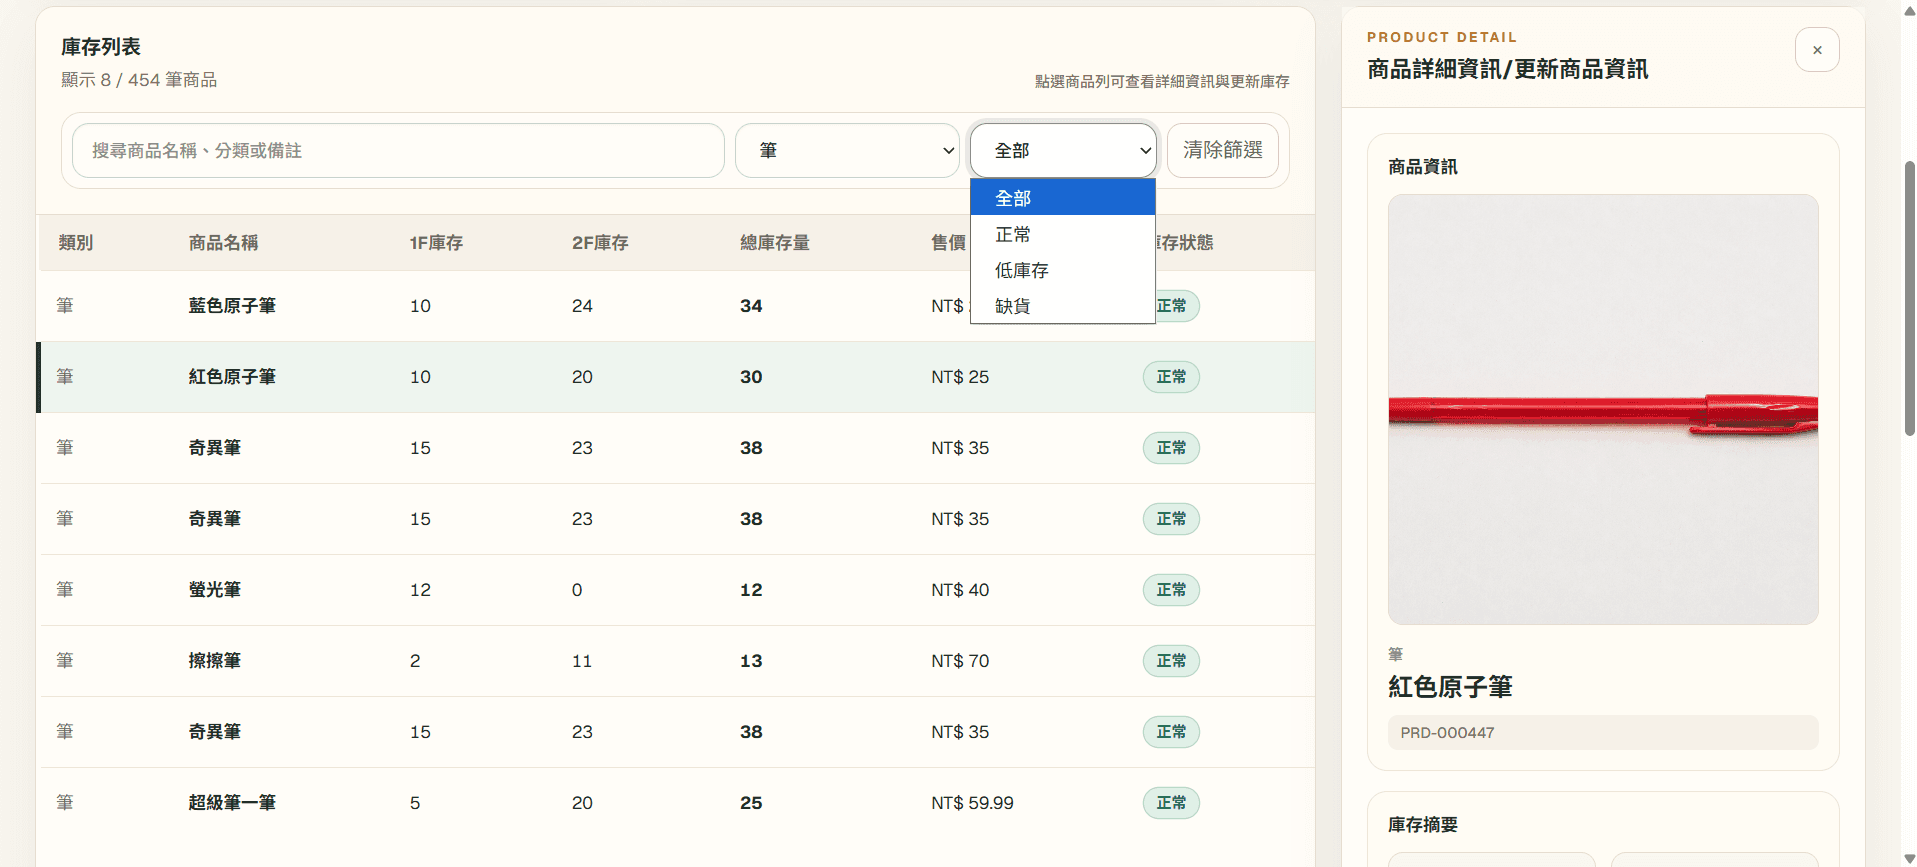The width and height of the screenshot is (1917, 867).
Task: Focus the product search input field
Action: 398,151
